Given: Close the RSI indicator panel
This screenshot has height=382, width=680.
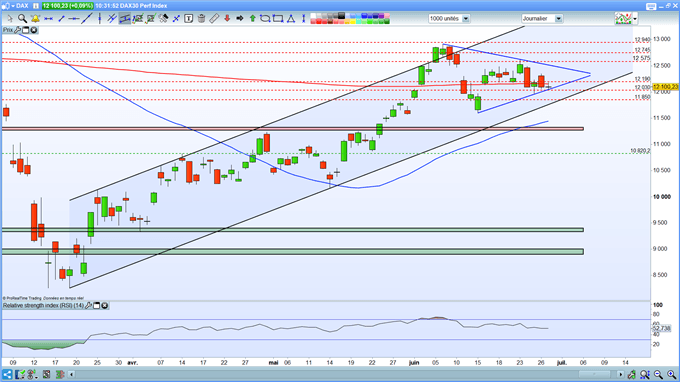Looking at the screenshot, I should (x=105, y=306).
